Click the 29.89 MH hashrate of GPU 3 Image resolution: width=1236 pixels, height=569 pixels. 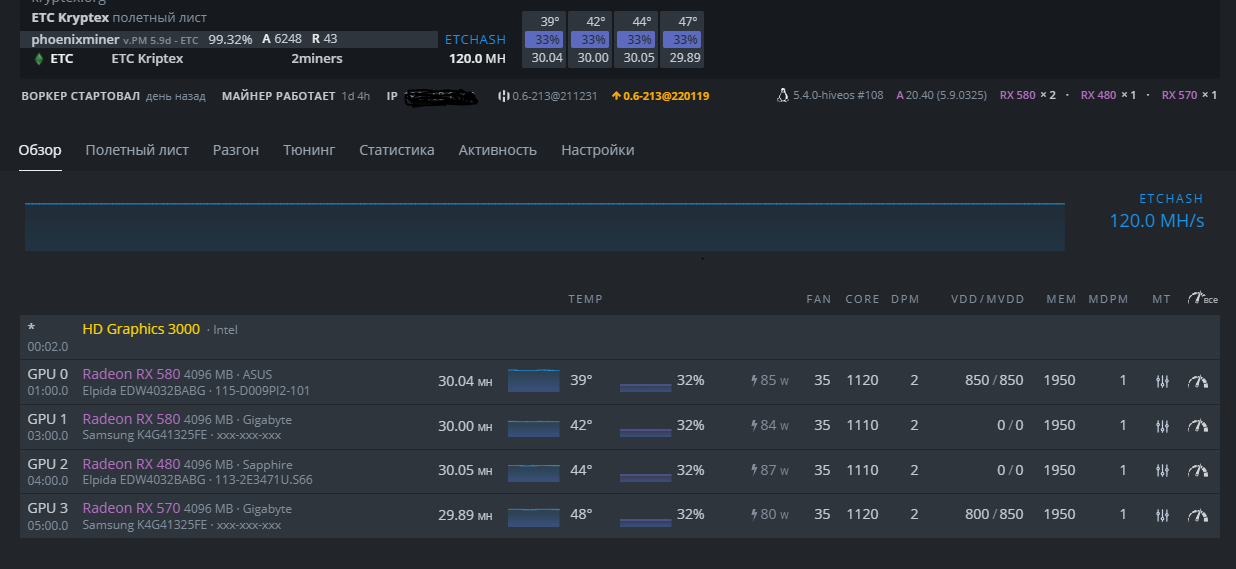point(465,515)
